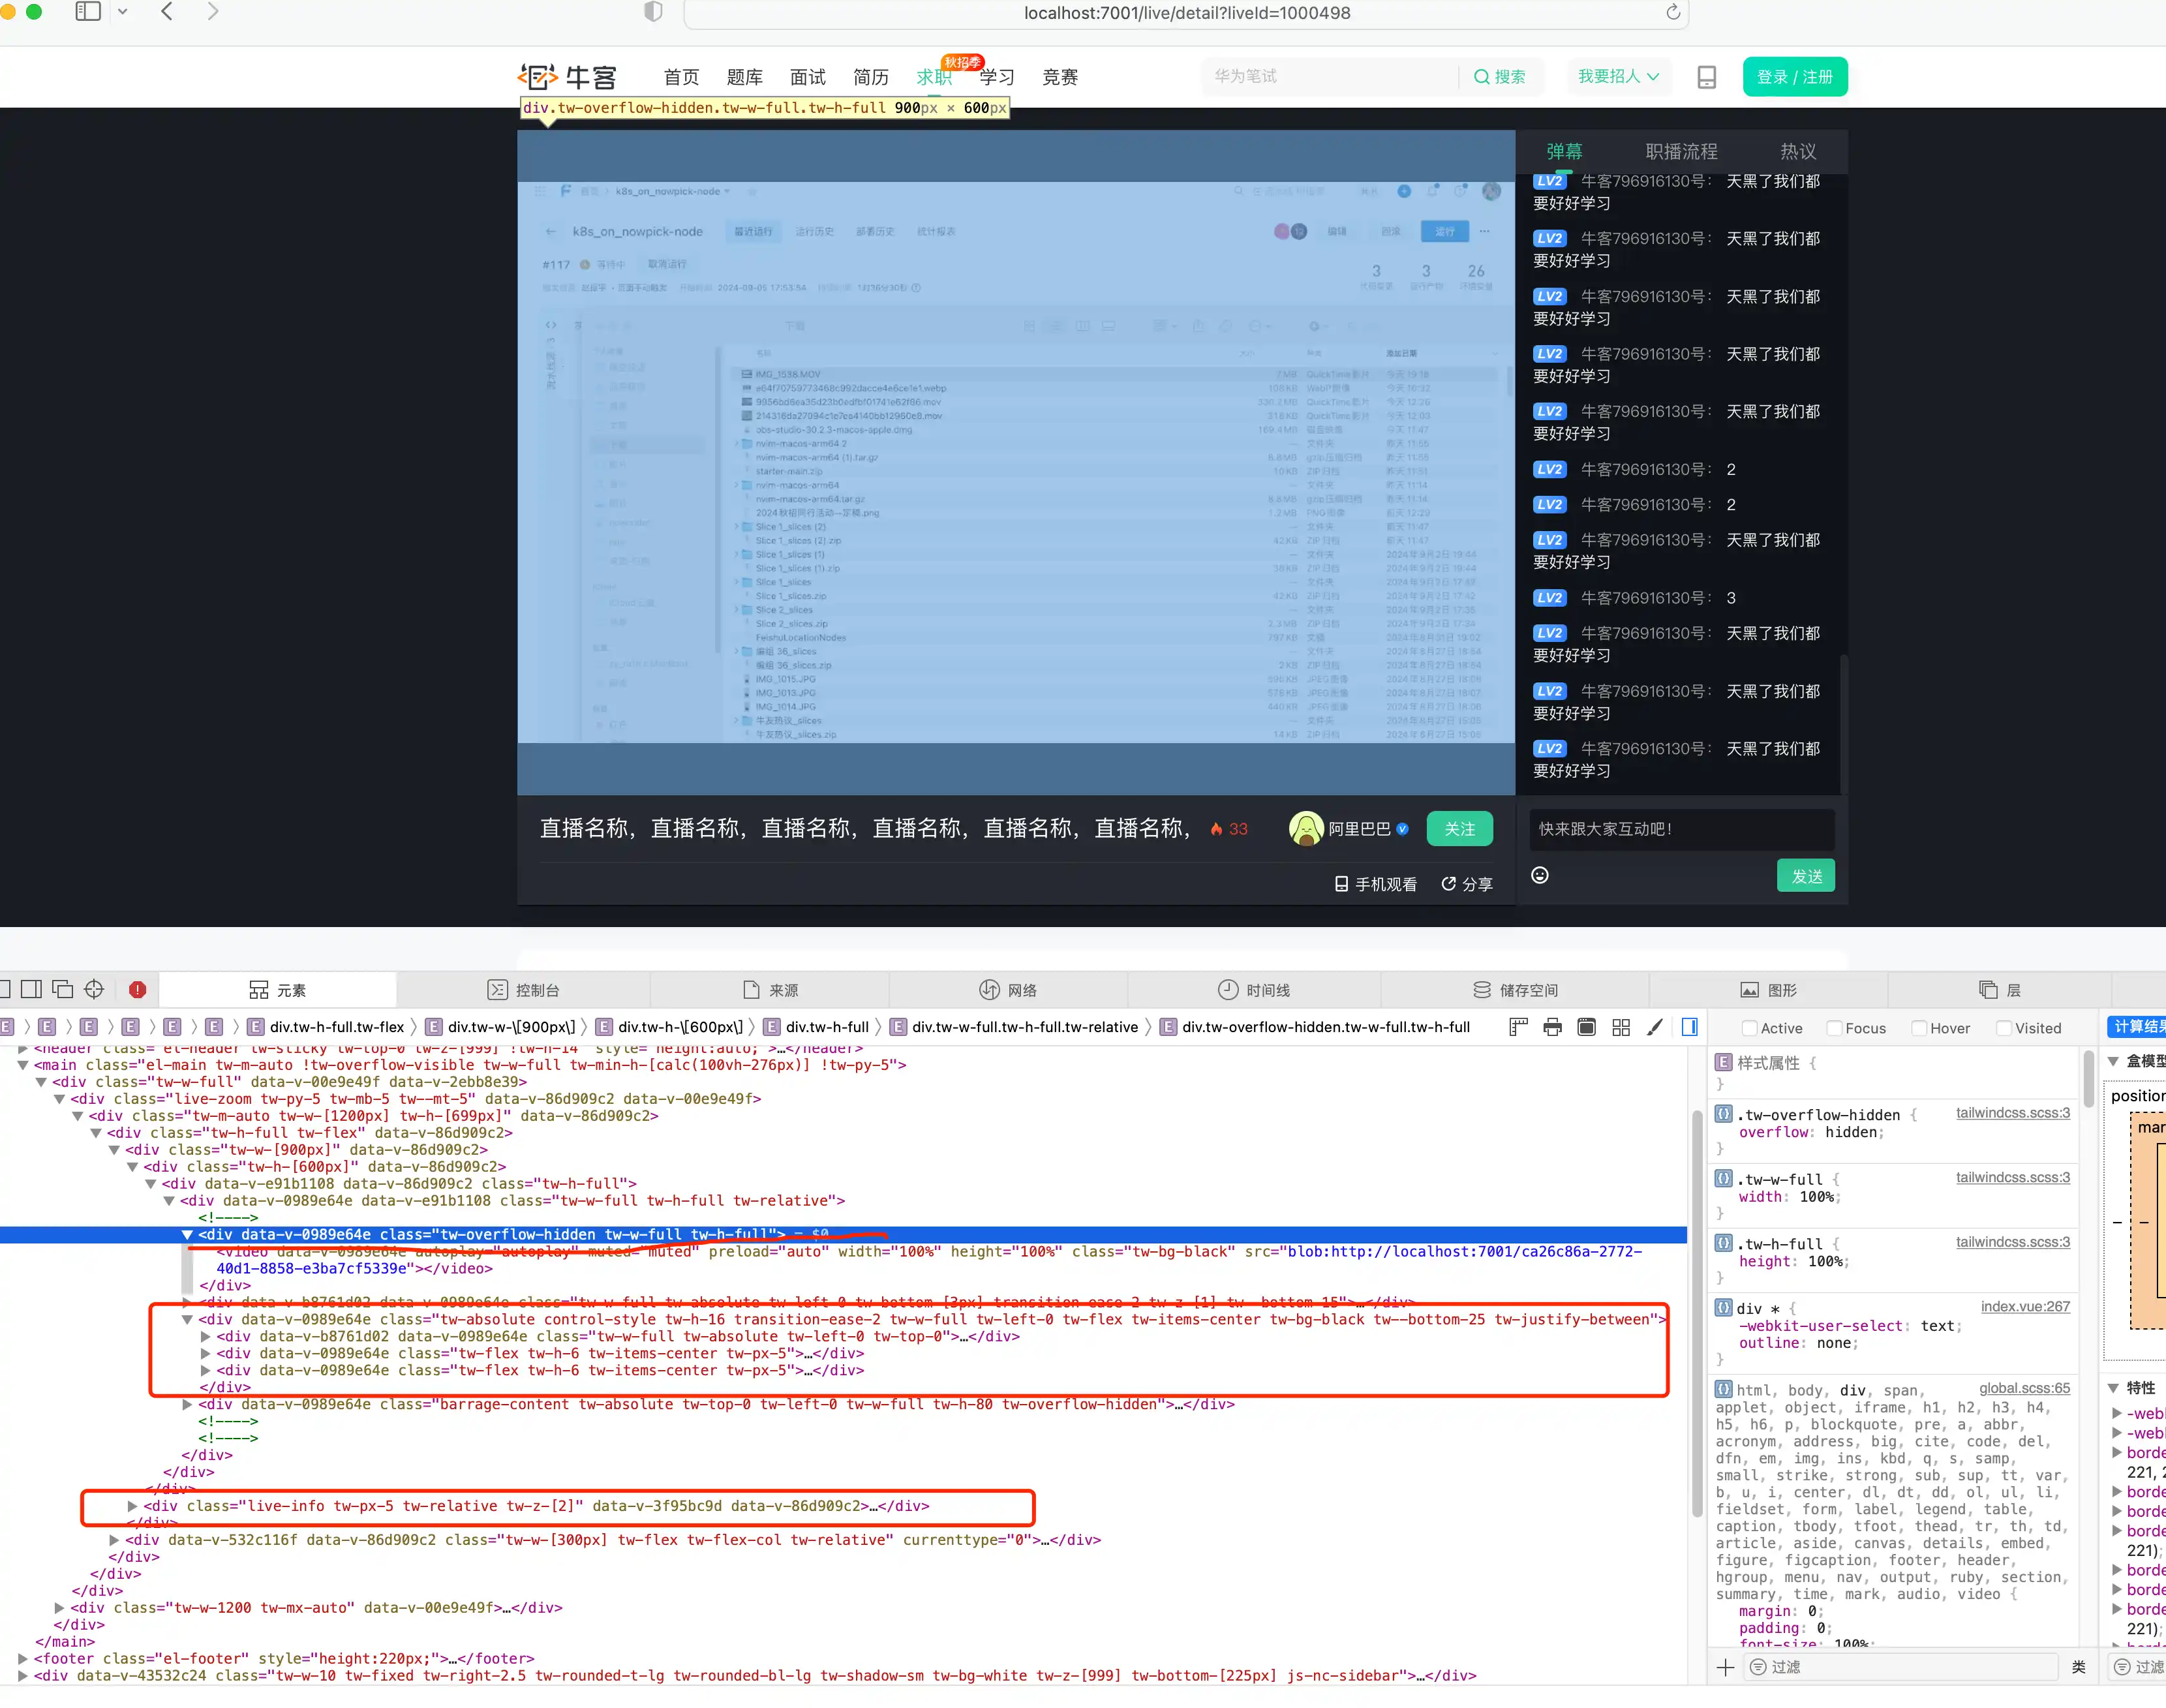Click the devtools styles panel scrollbar
Image resolution: width=2166 pixels, height=1708 pixels.
click(2088, 1080)
